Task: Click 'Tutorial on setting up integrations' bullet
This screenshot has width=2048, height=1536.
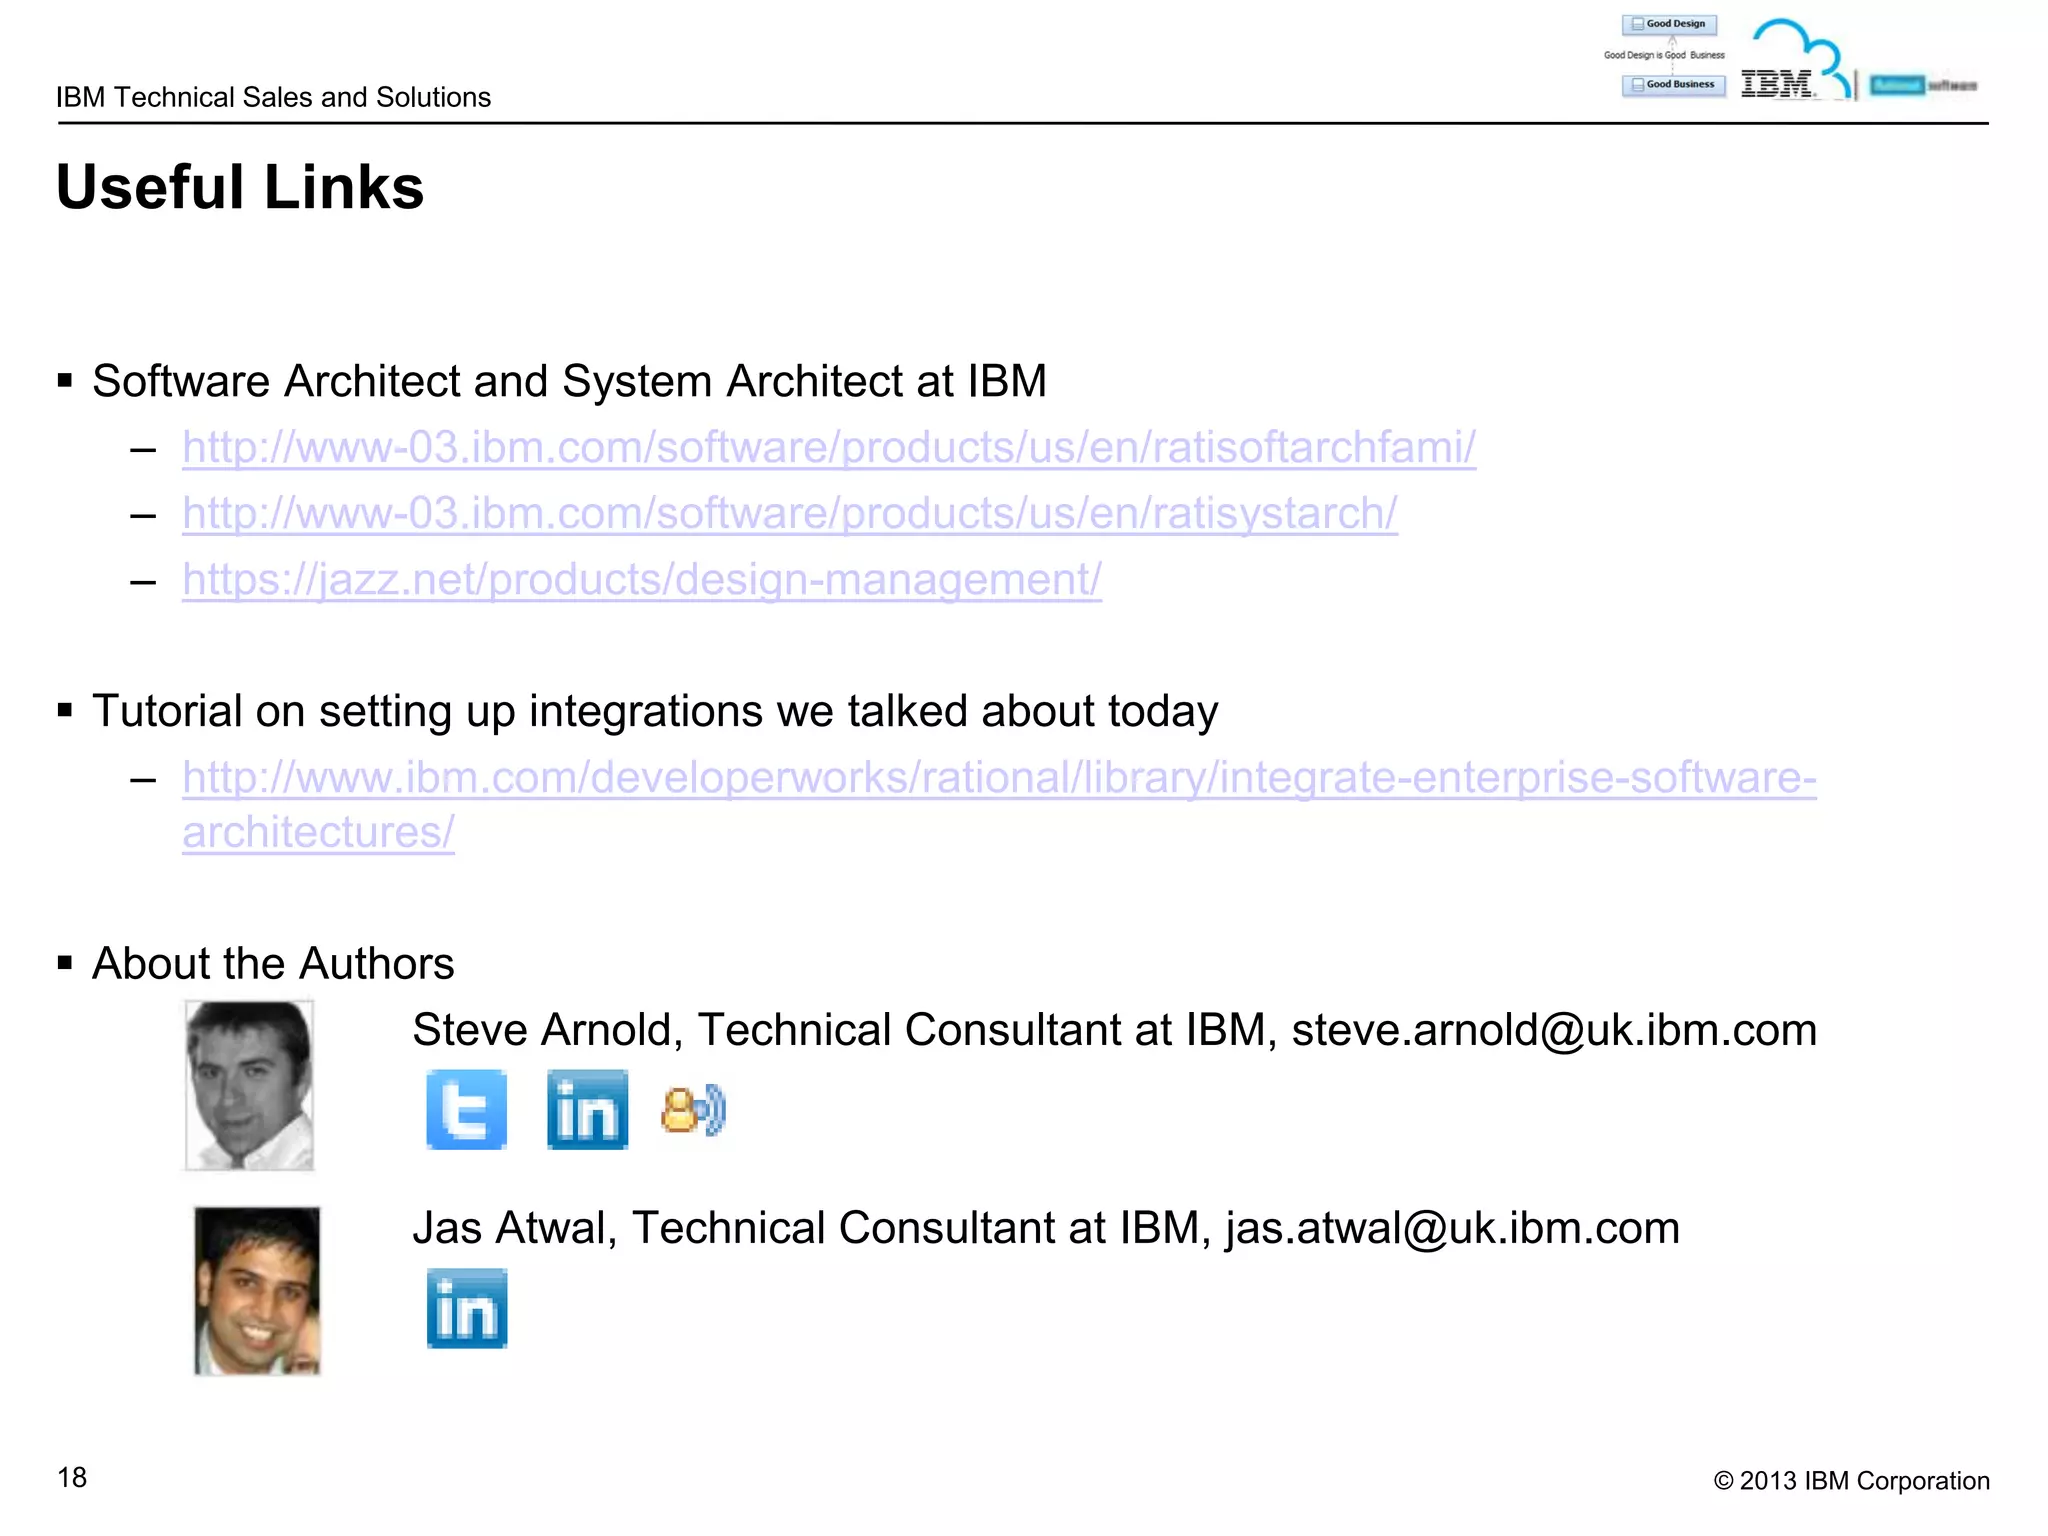Action: click(655, 711)
